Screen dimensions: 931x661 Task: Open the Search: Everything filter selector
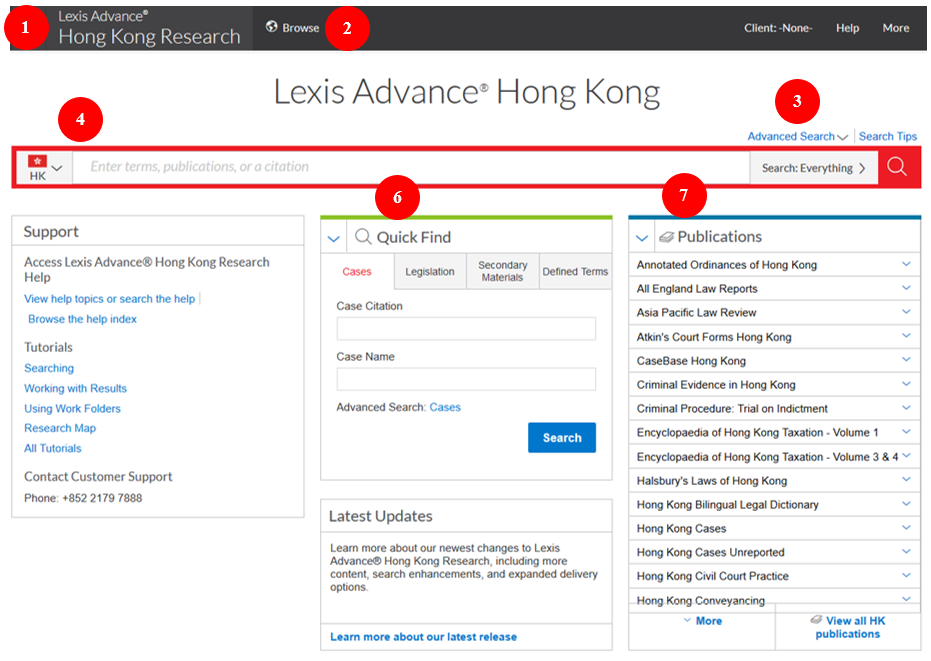(x=813, y=168)
